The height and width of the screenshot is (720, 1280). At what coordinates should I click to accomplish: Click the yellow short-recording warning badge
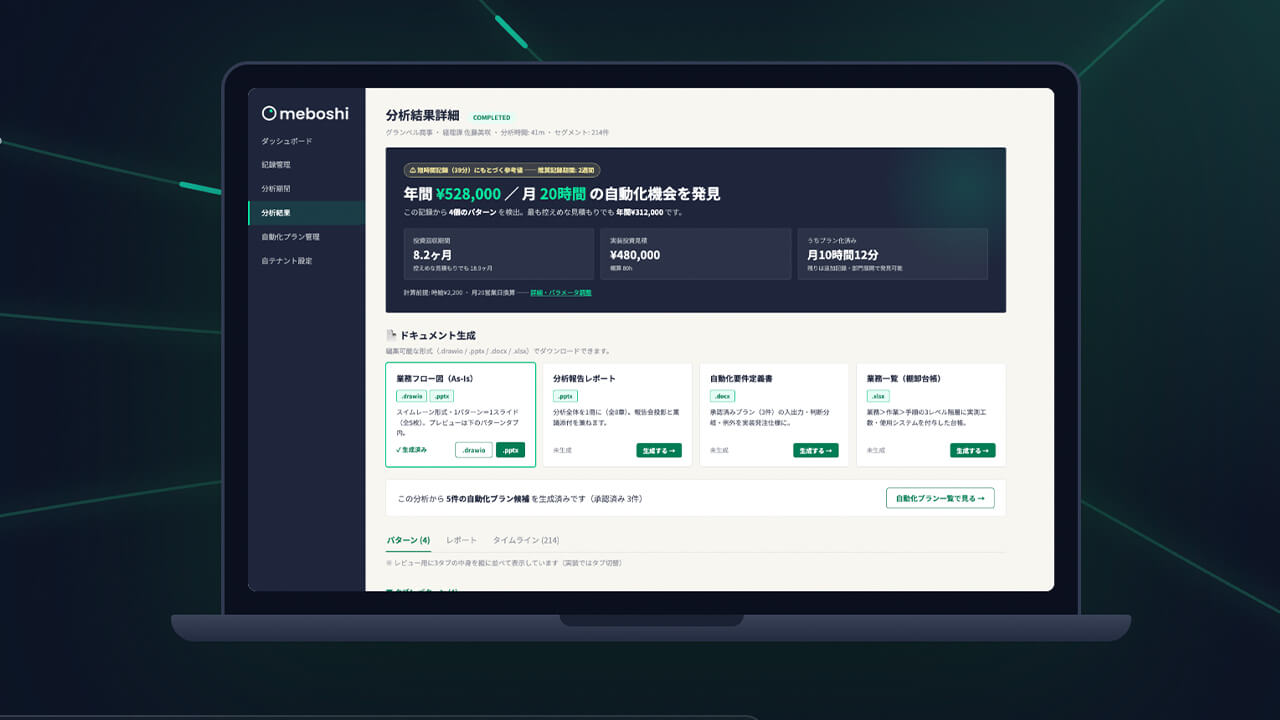(x=502, y=171)
